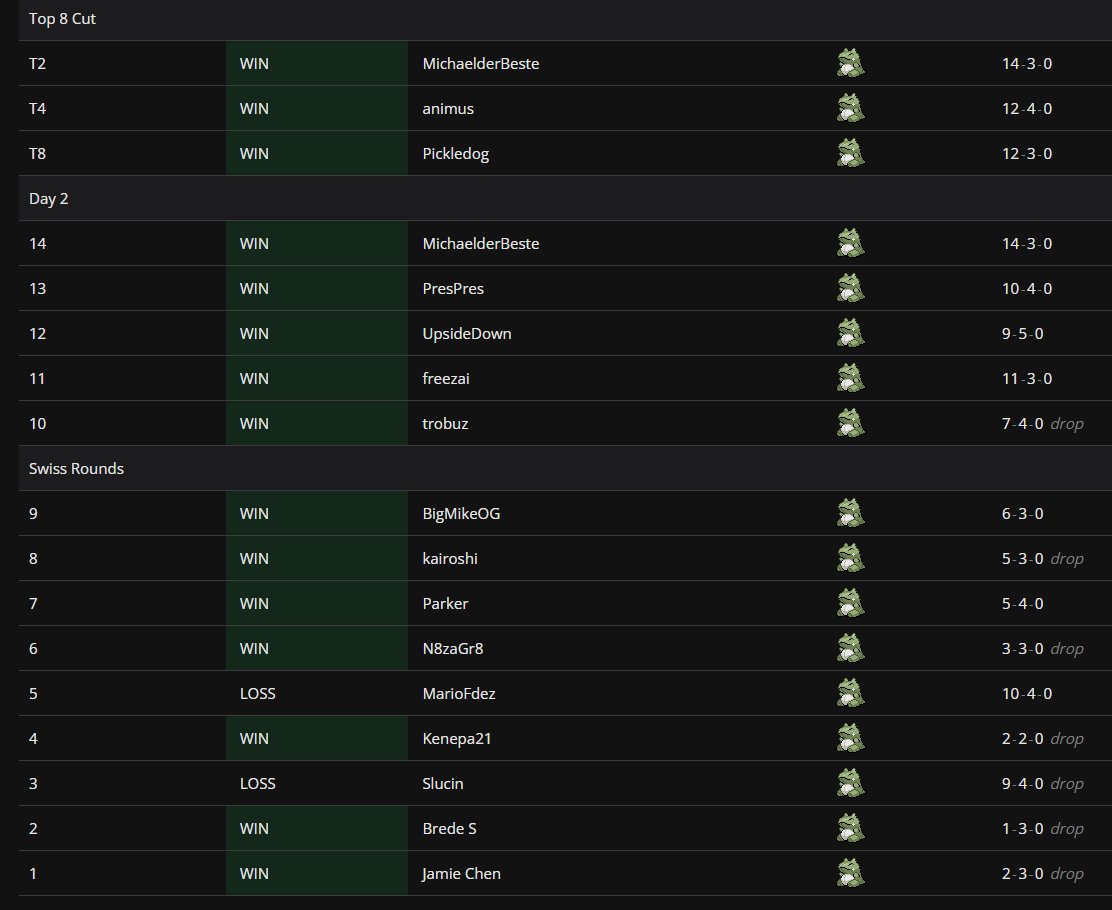Click the deck icon in the Brede S row

click(850, 828)
